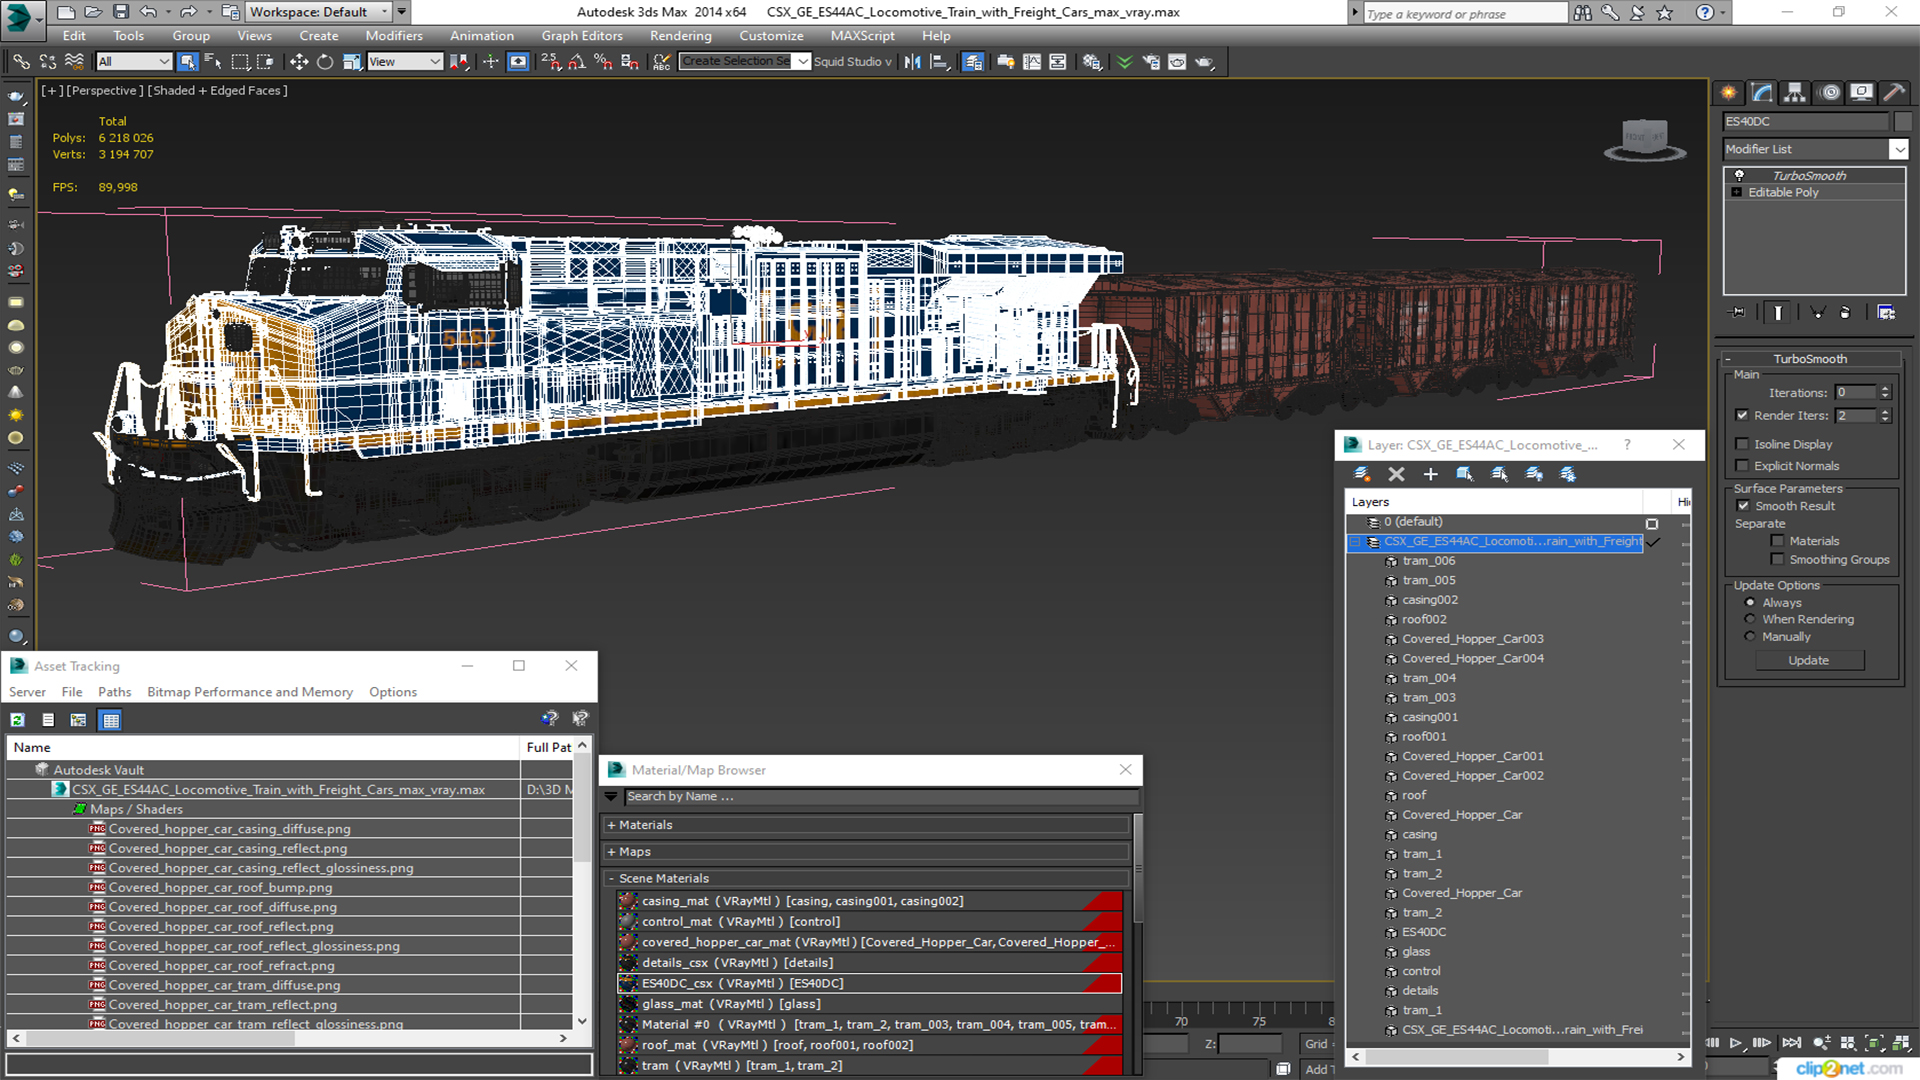The height and width of the screenshot is (1080, 1920).
Task: Click the Bind to Space Warp tool
Action: pos(74,62)
